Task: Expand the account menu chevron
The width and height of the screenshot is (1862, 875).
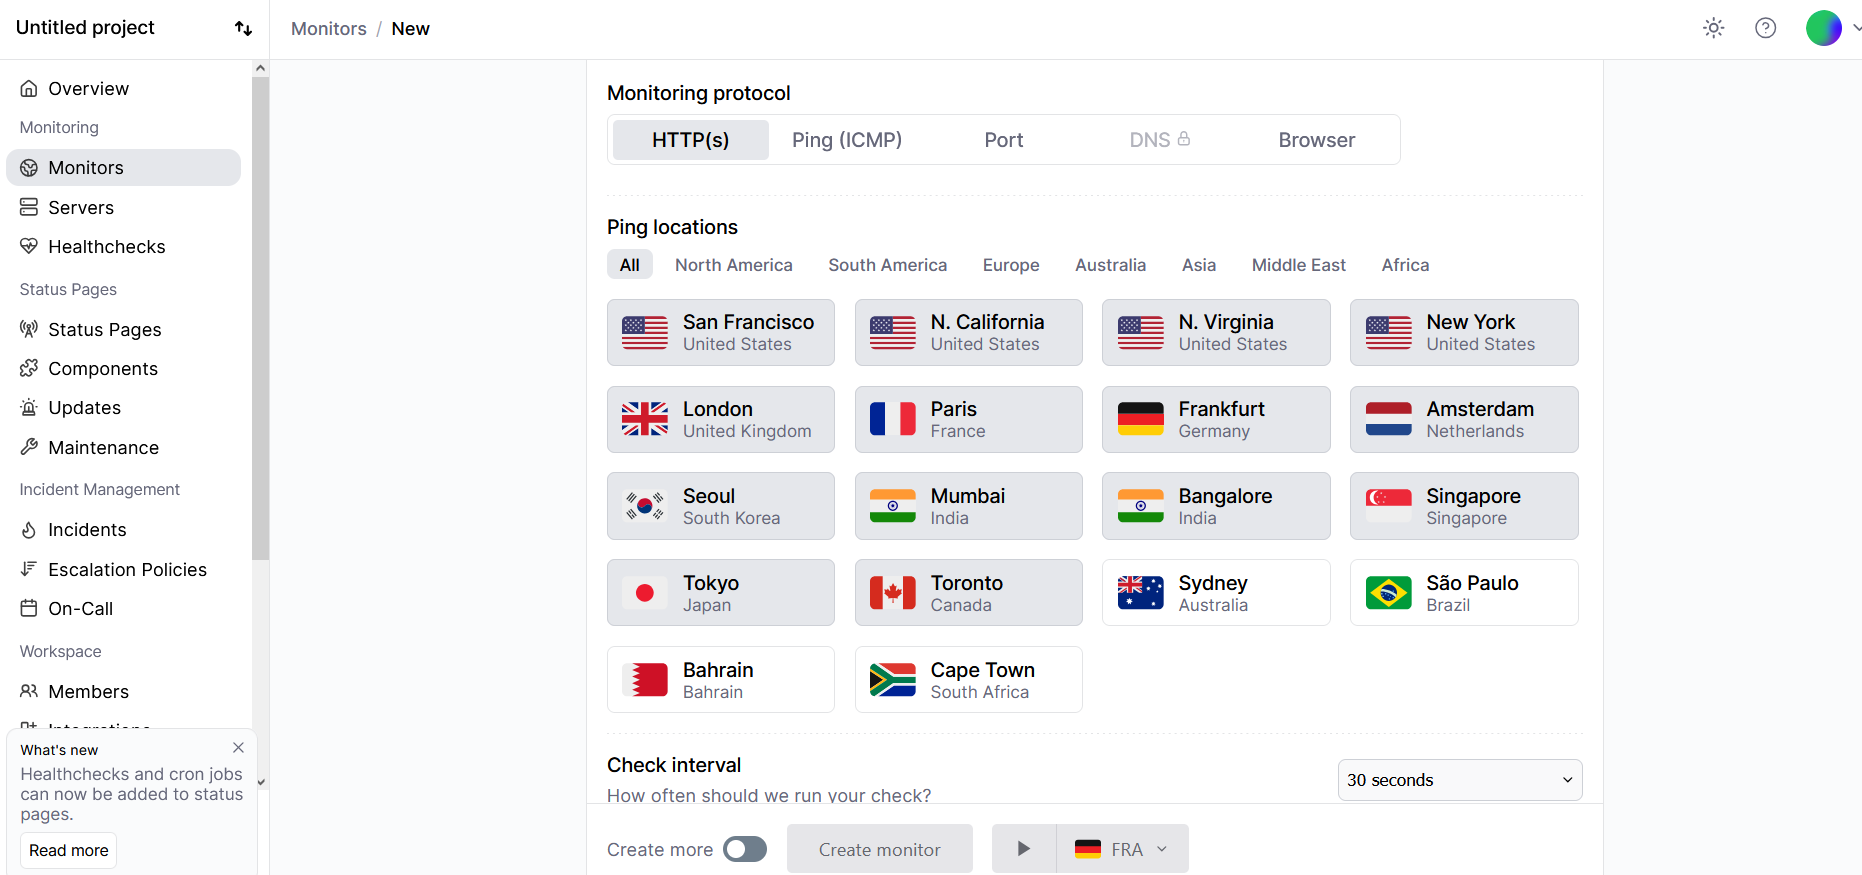Action: (1856, 28)
